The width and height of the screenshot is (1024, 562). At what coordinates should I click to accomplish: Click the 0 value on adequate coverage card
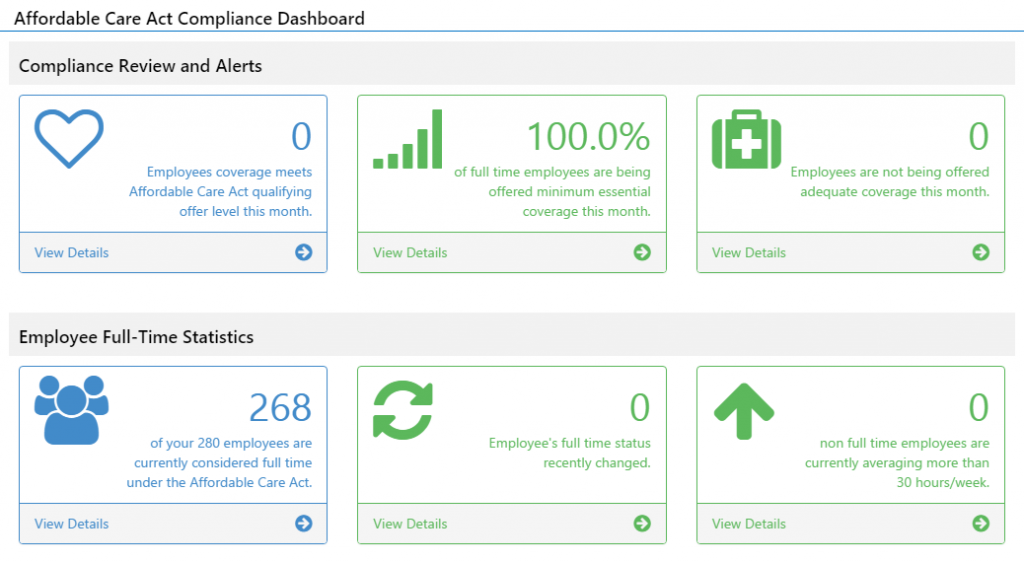coord(978,136)
